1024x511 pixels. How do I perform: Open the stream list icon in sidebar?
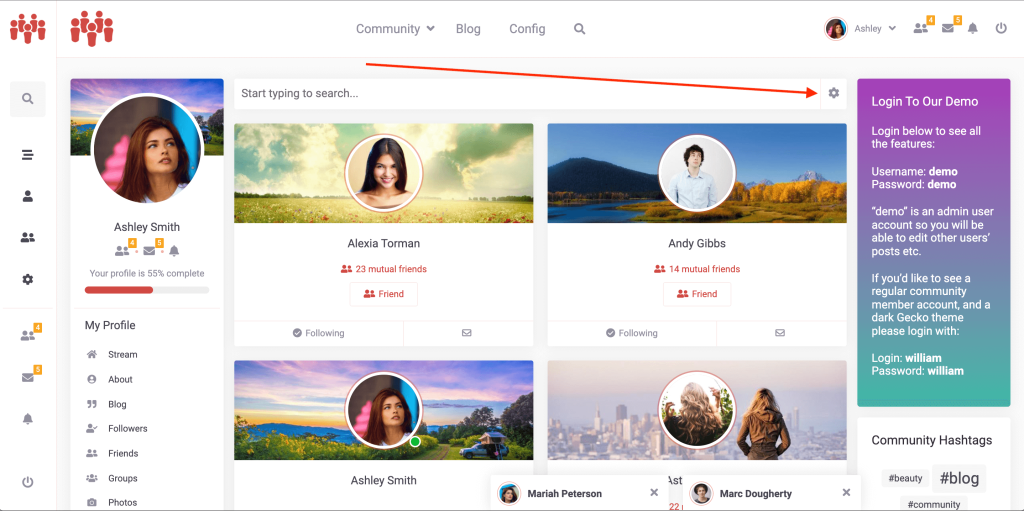click(x=27, y=155)
